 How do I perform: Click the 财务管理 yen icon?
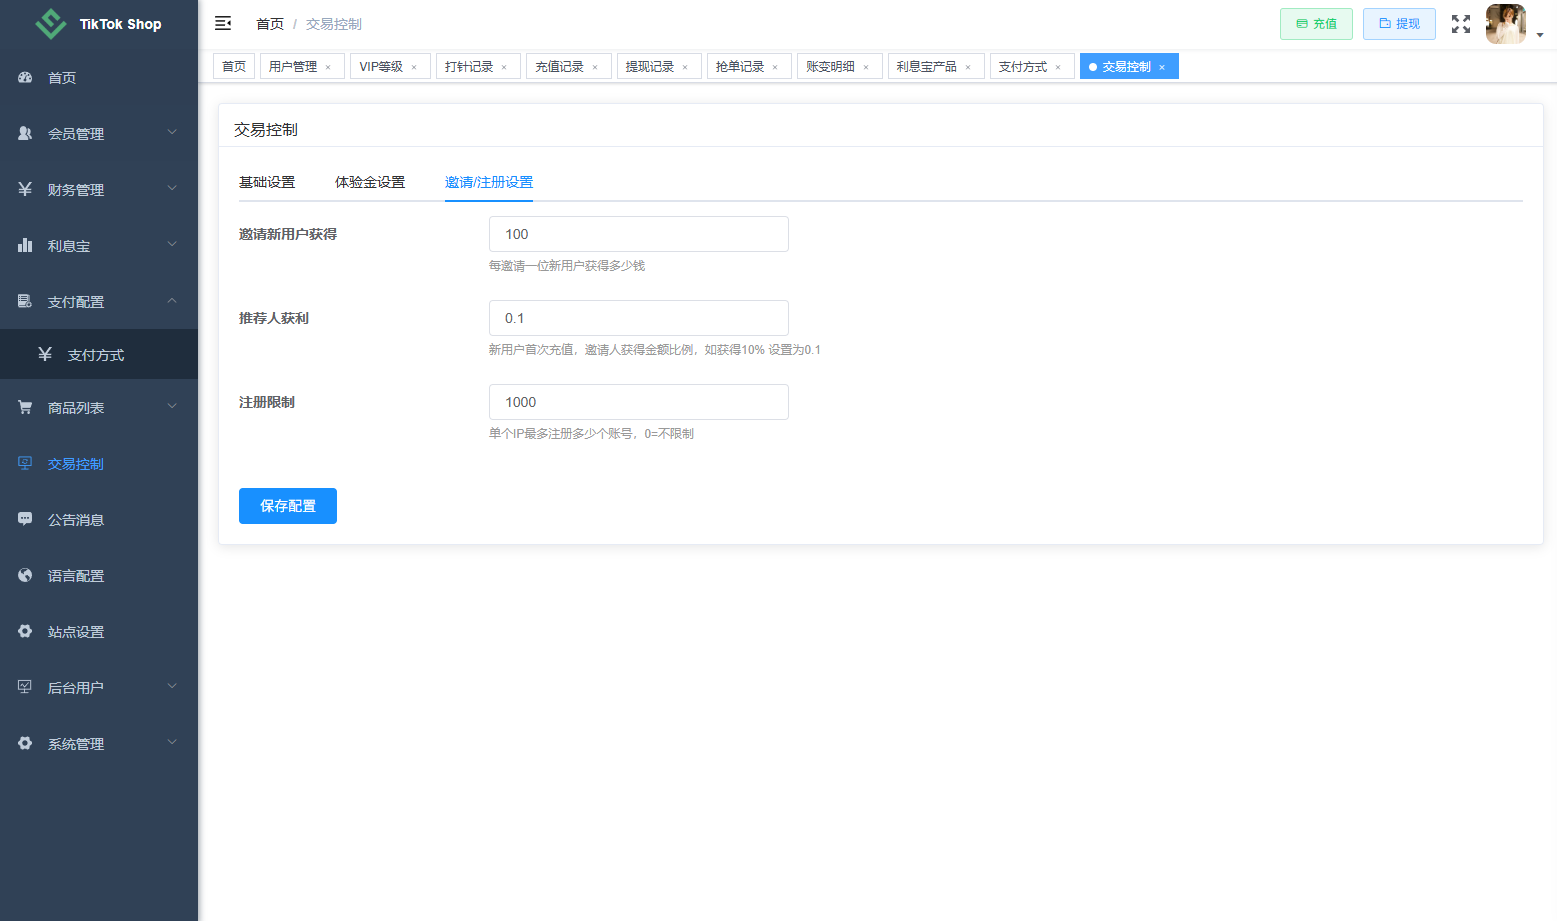tap(25, 189)
